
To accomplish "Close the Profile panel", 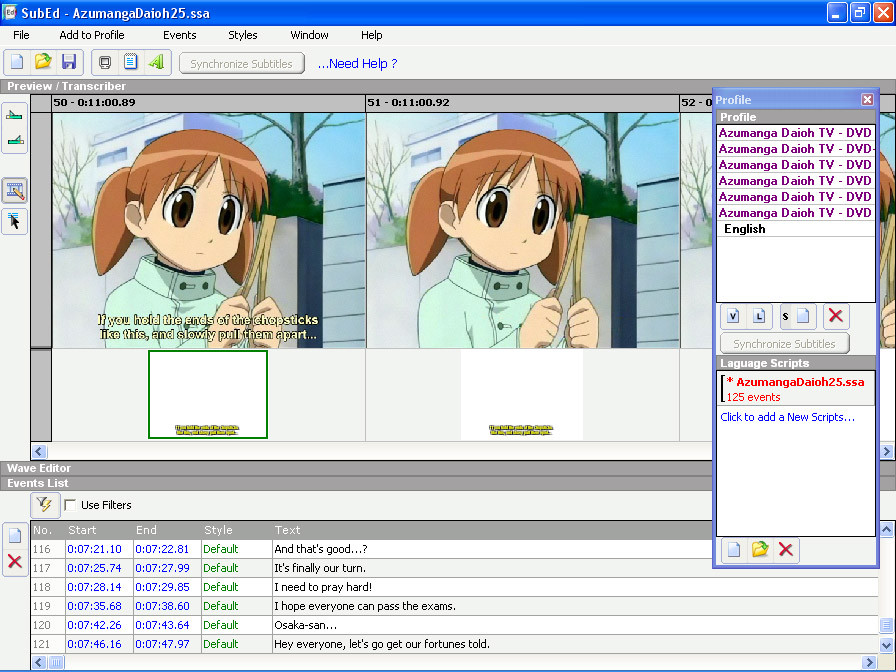I will point(867,99).
